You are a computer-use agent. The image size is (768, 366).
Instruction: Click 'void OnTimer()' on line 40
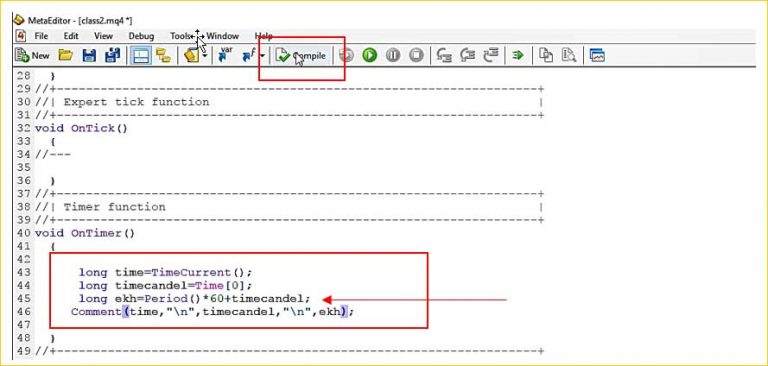84,233
